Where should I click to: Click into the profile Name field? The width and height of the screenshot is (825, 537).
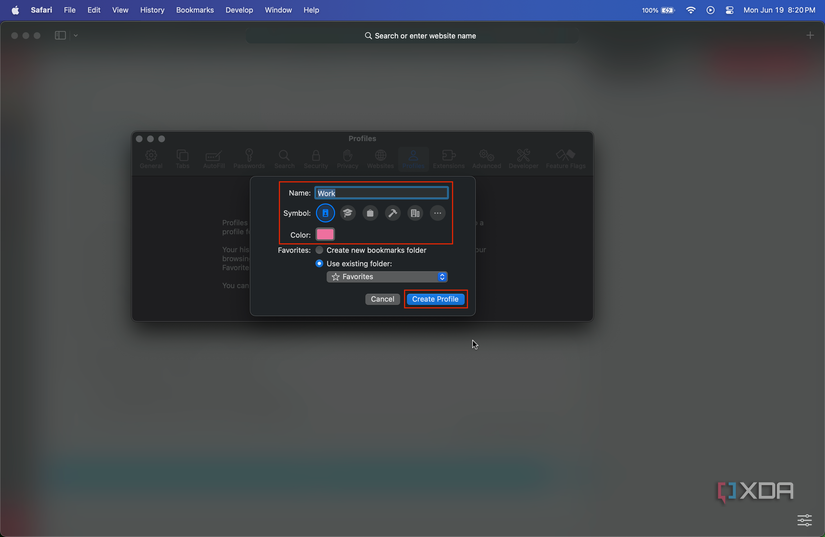point(381,193)
